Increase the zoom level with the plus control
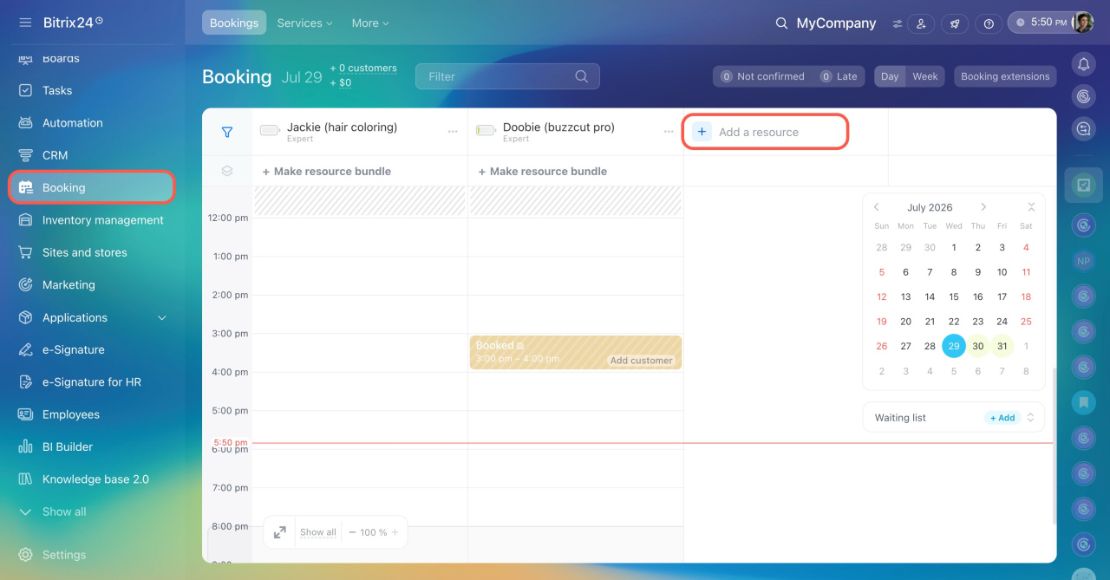This screenshot has height=580, width=1110. click(x=395, y=533)
